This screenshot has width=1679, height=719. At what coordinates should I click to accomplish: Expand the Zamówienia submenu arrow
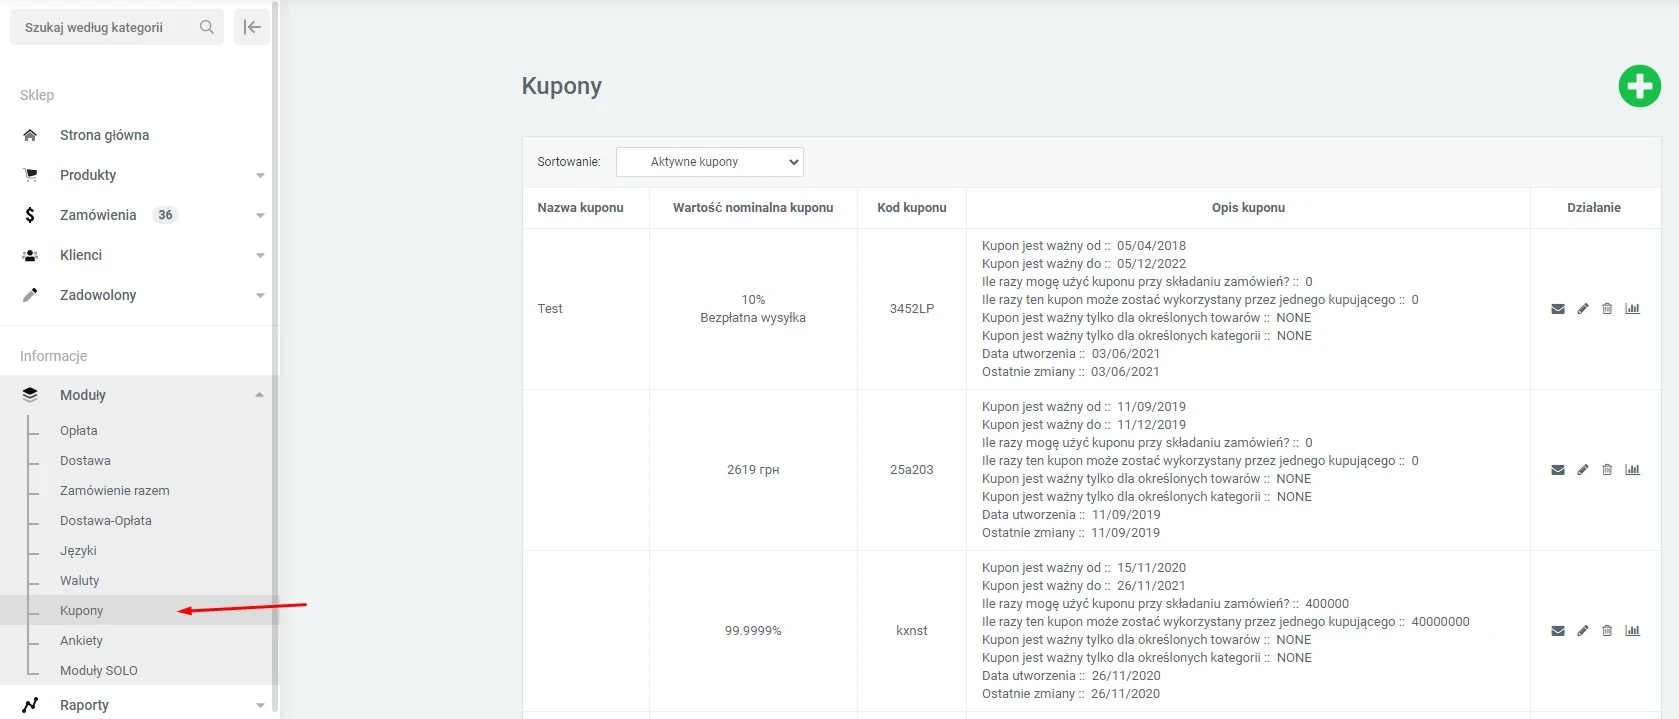point(260,216)
